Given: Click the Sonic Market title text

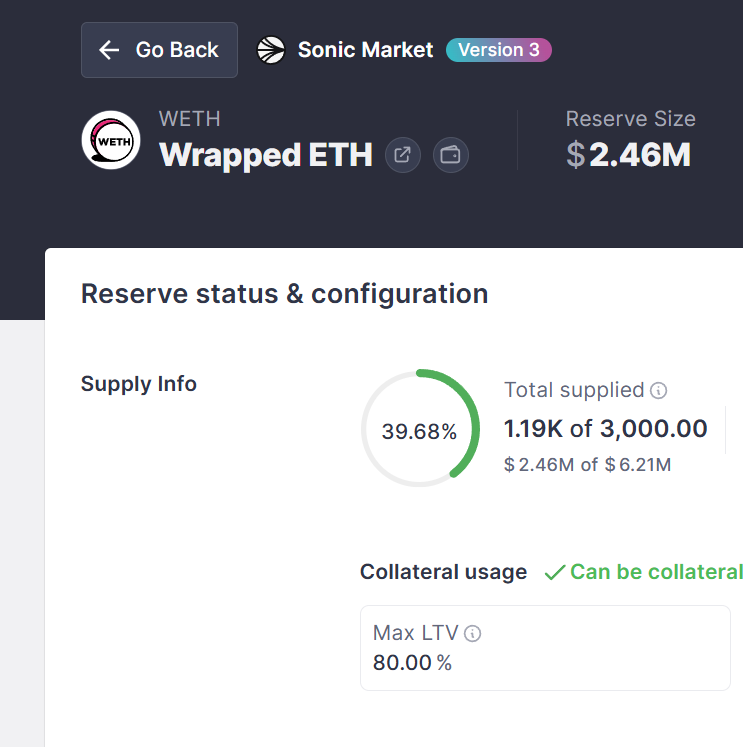Looking at the screenshot, I should [365, 50].
